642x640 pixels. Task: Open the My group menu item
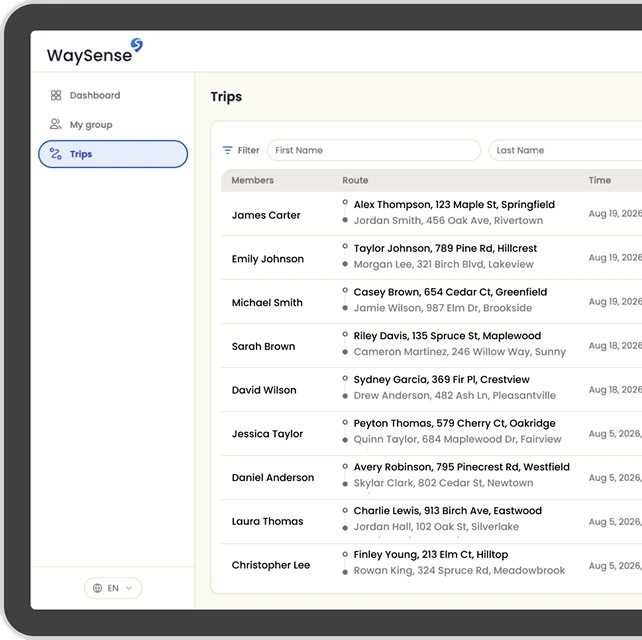(113, 124)
